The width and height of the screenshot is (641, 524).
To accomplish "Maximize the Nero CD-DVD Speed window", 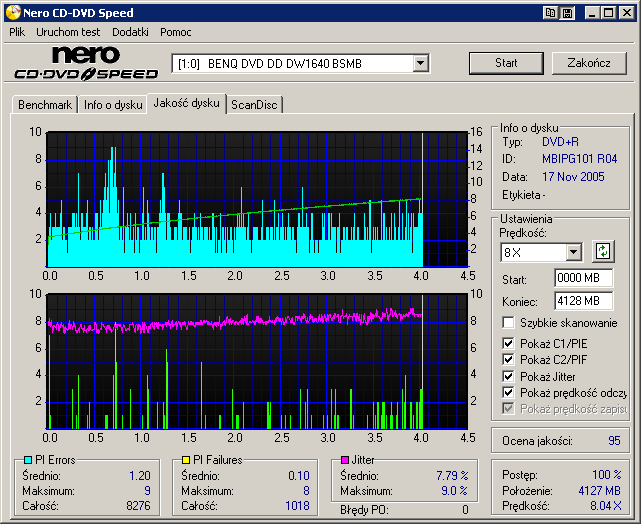I will point(609,13).
